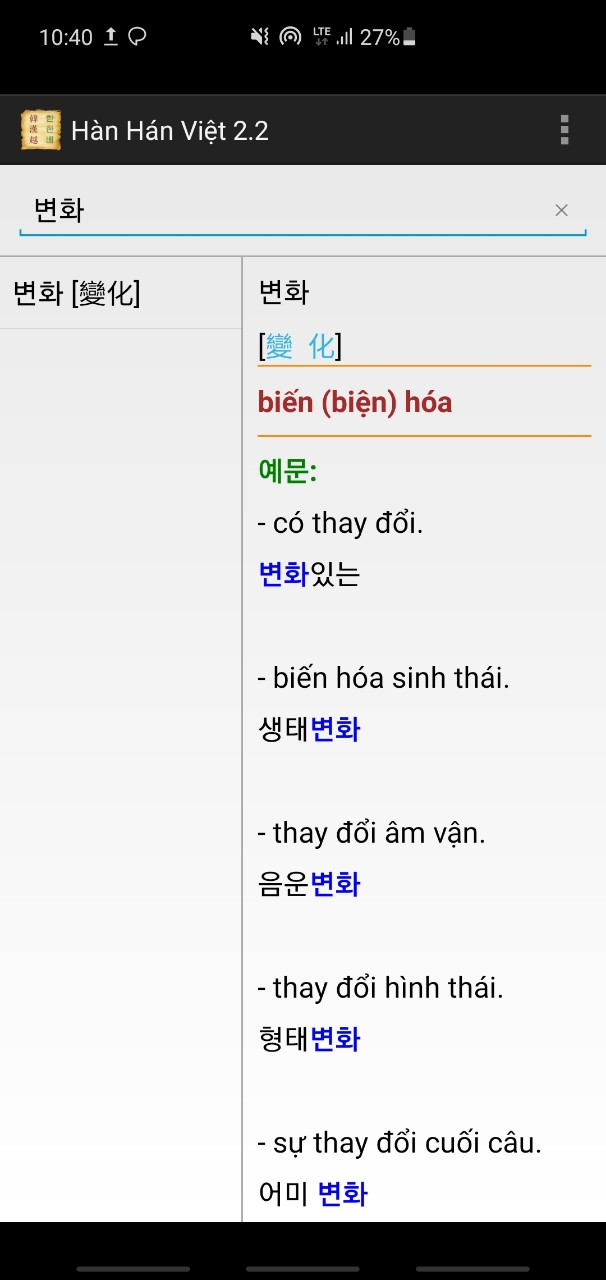
Task: Tap the battery level icon
Action: 408,33
